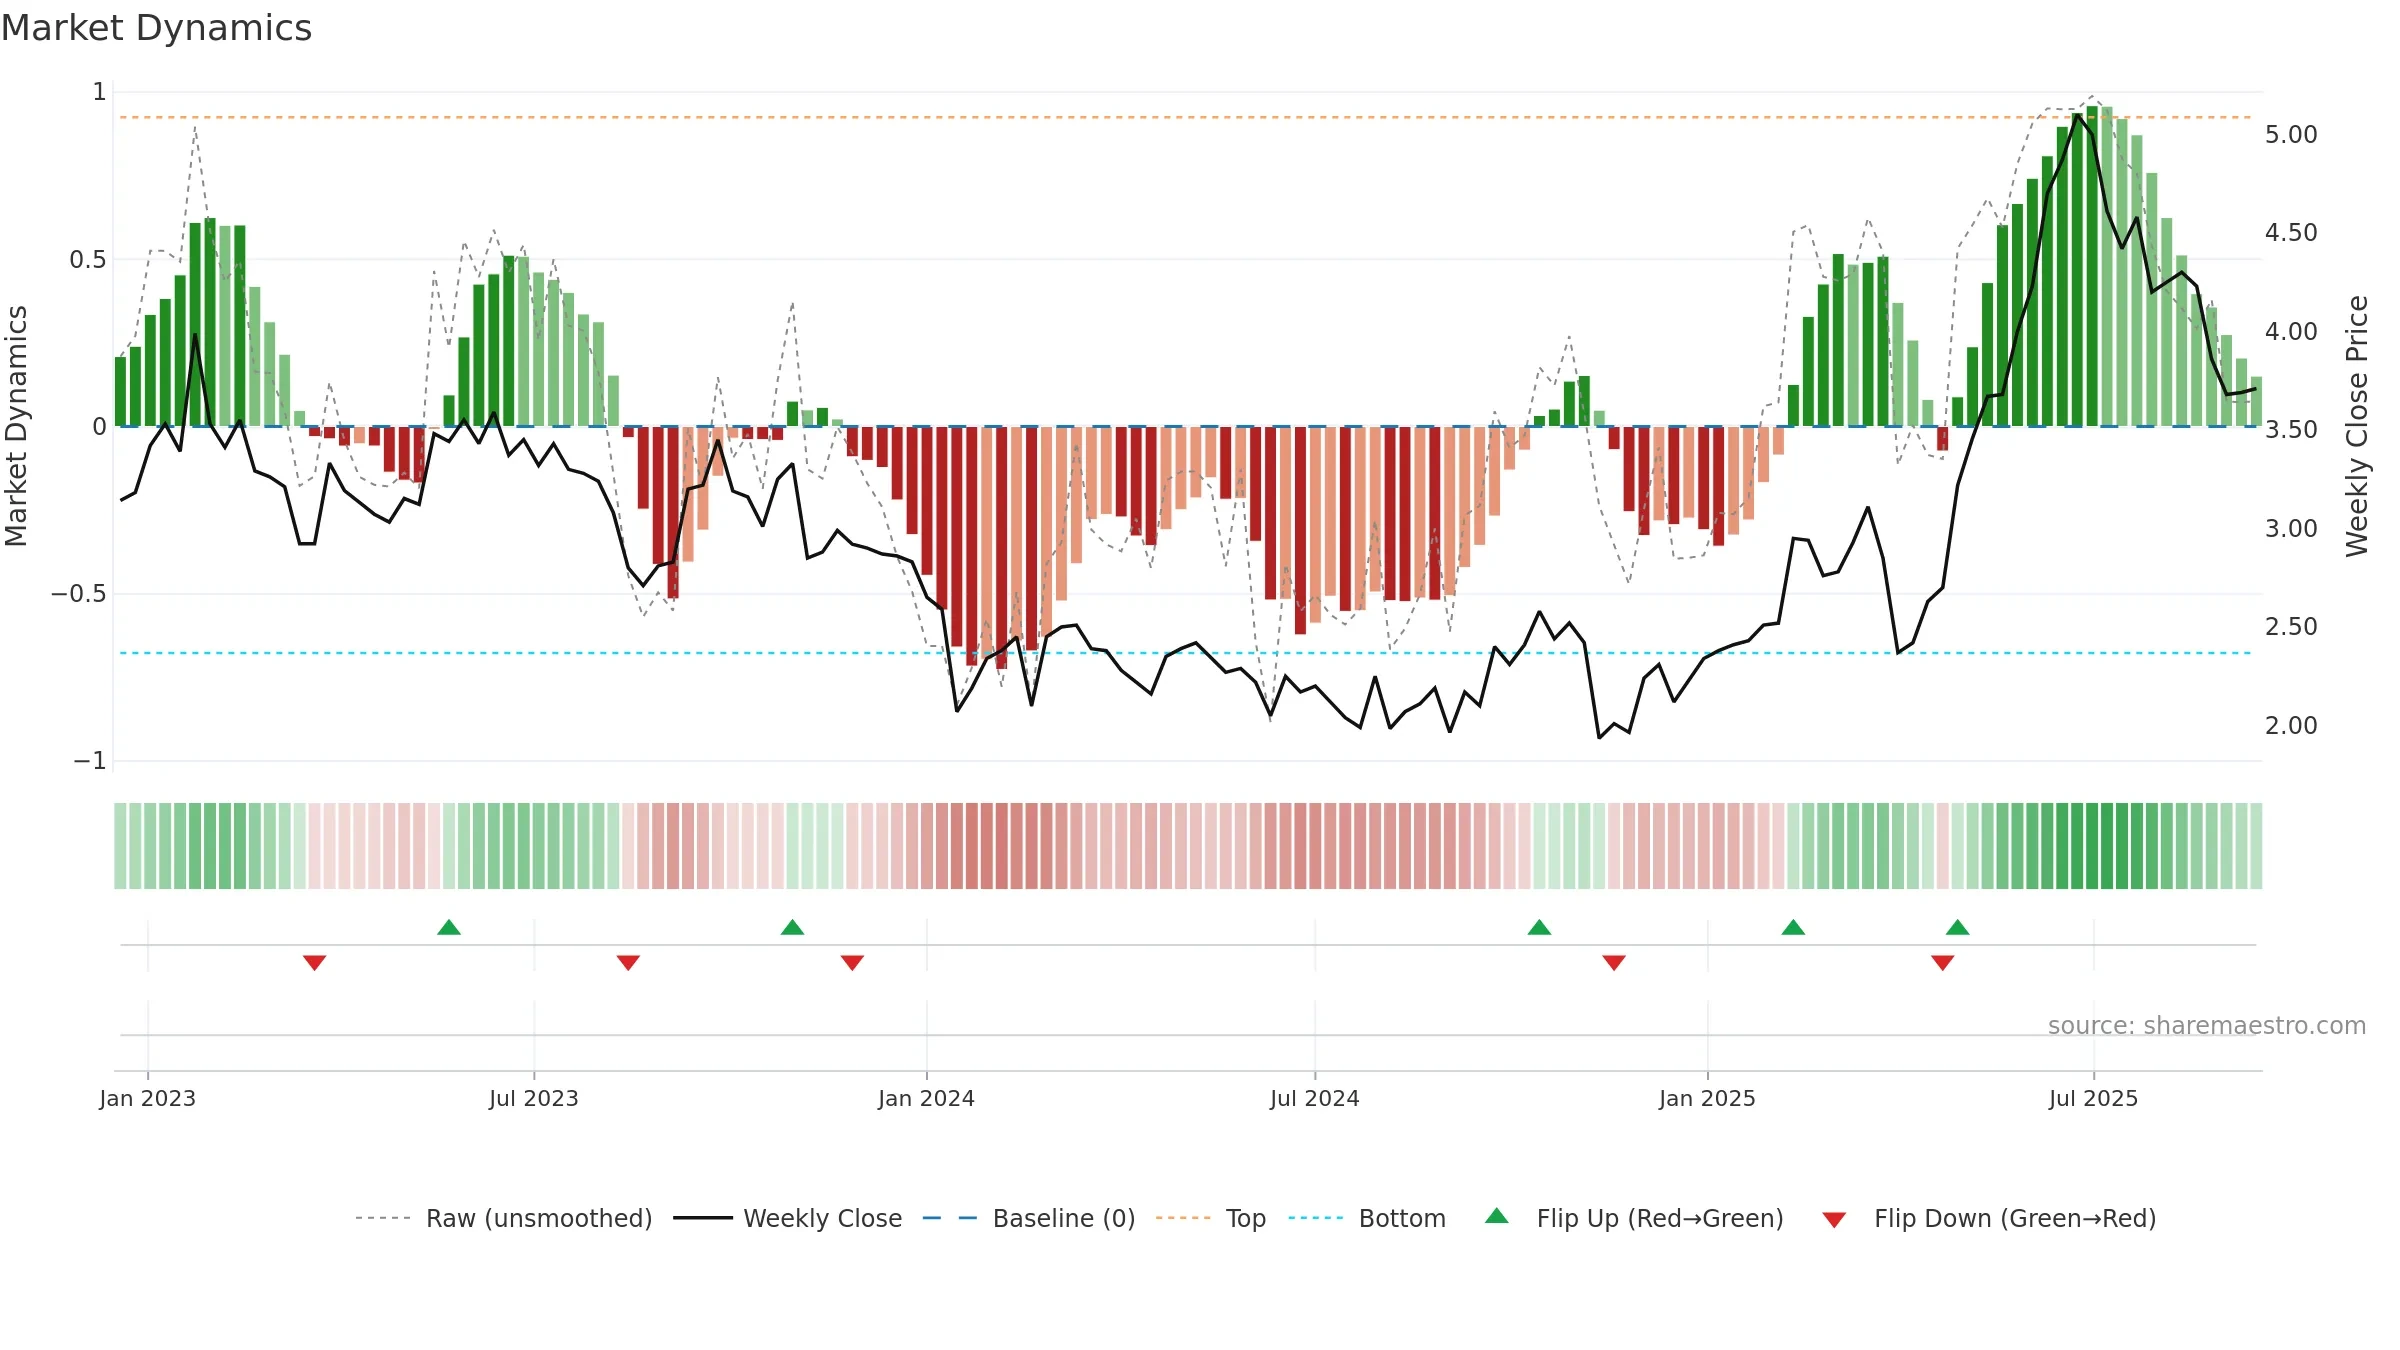Click the −1 left axis label
This screenshot has height=1350, width=2400.
point(89,761)
